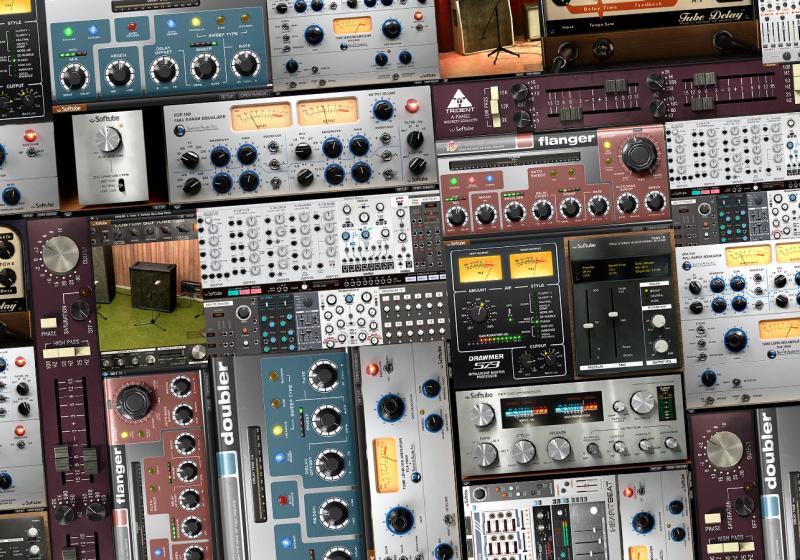Click the upper white round button on TSAR-1R
The image size is (800, 560).
point(658,321)
